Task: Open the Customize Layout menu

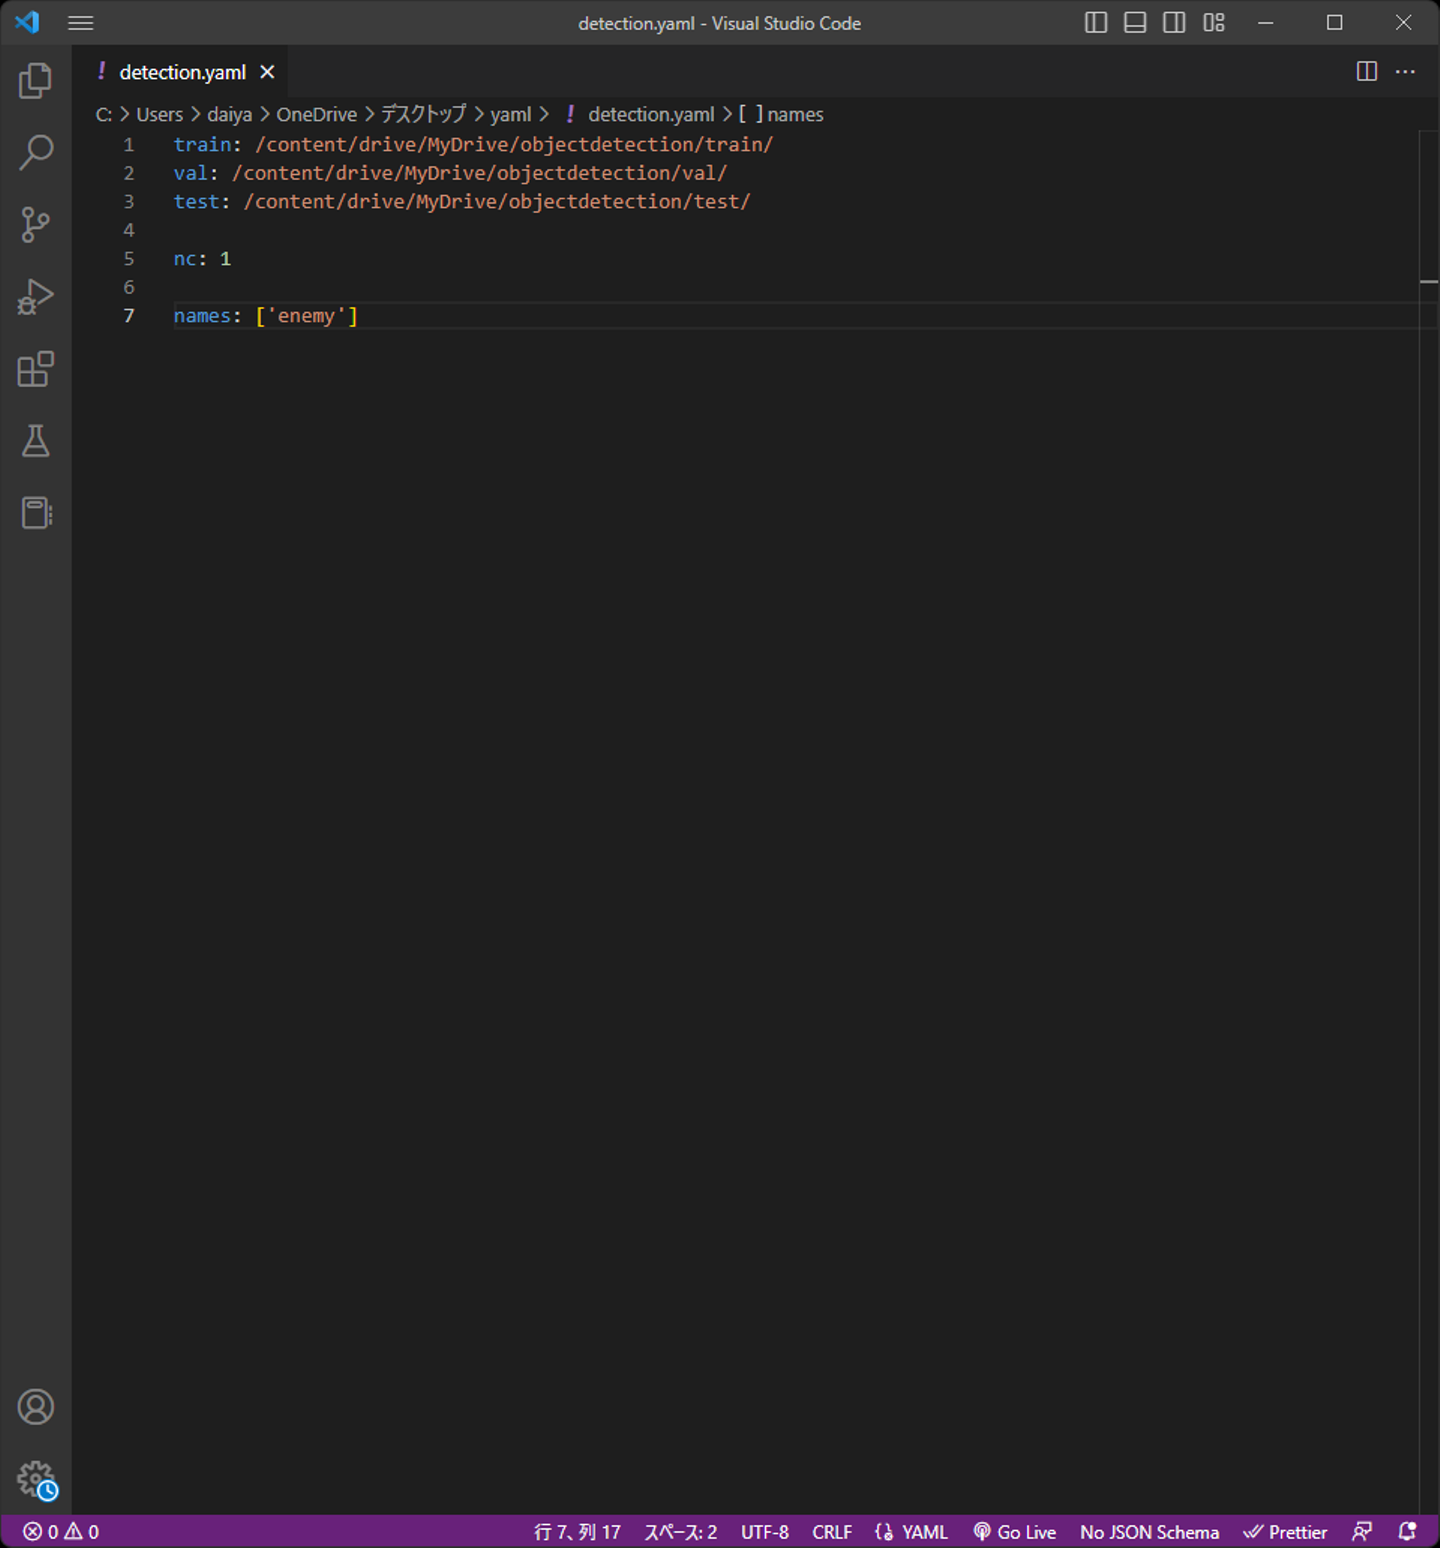Action: point(1214,23)
